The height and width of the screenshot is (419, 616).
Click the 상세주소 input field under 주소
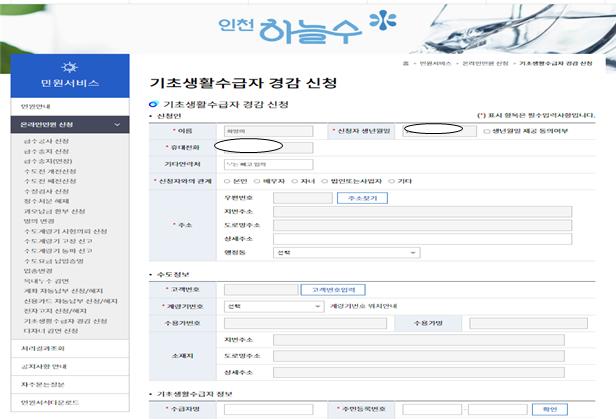[x=422, y=239]
